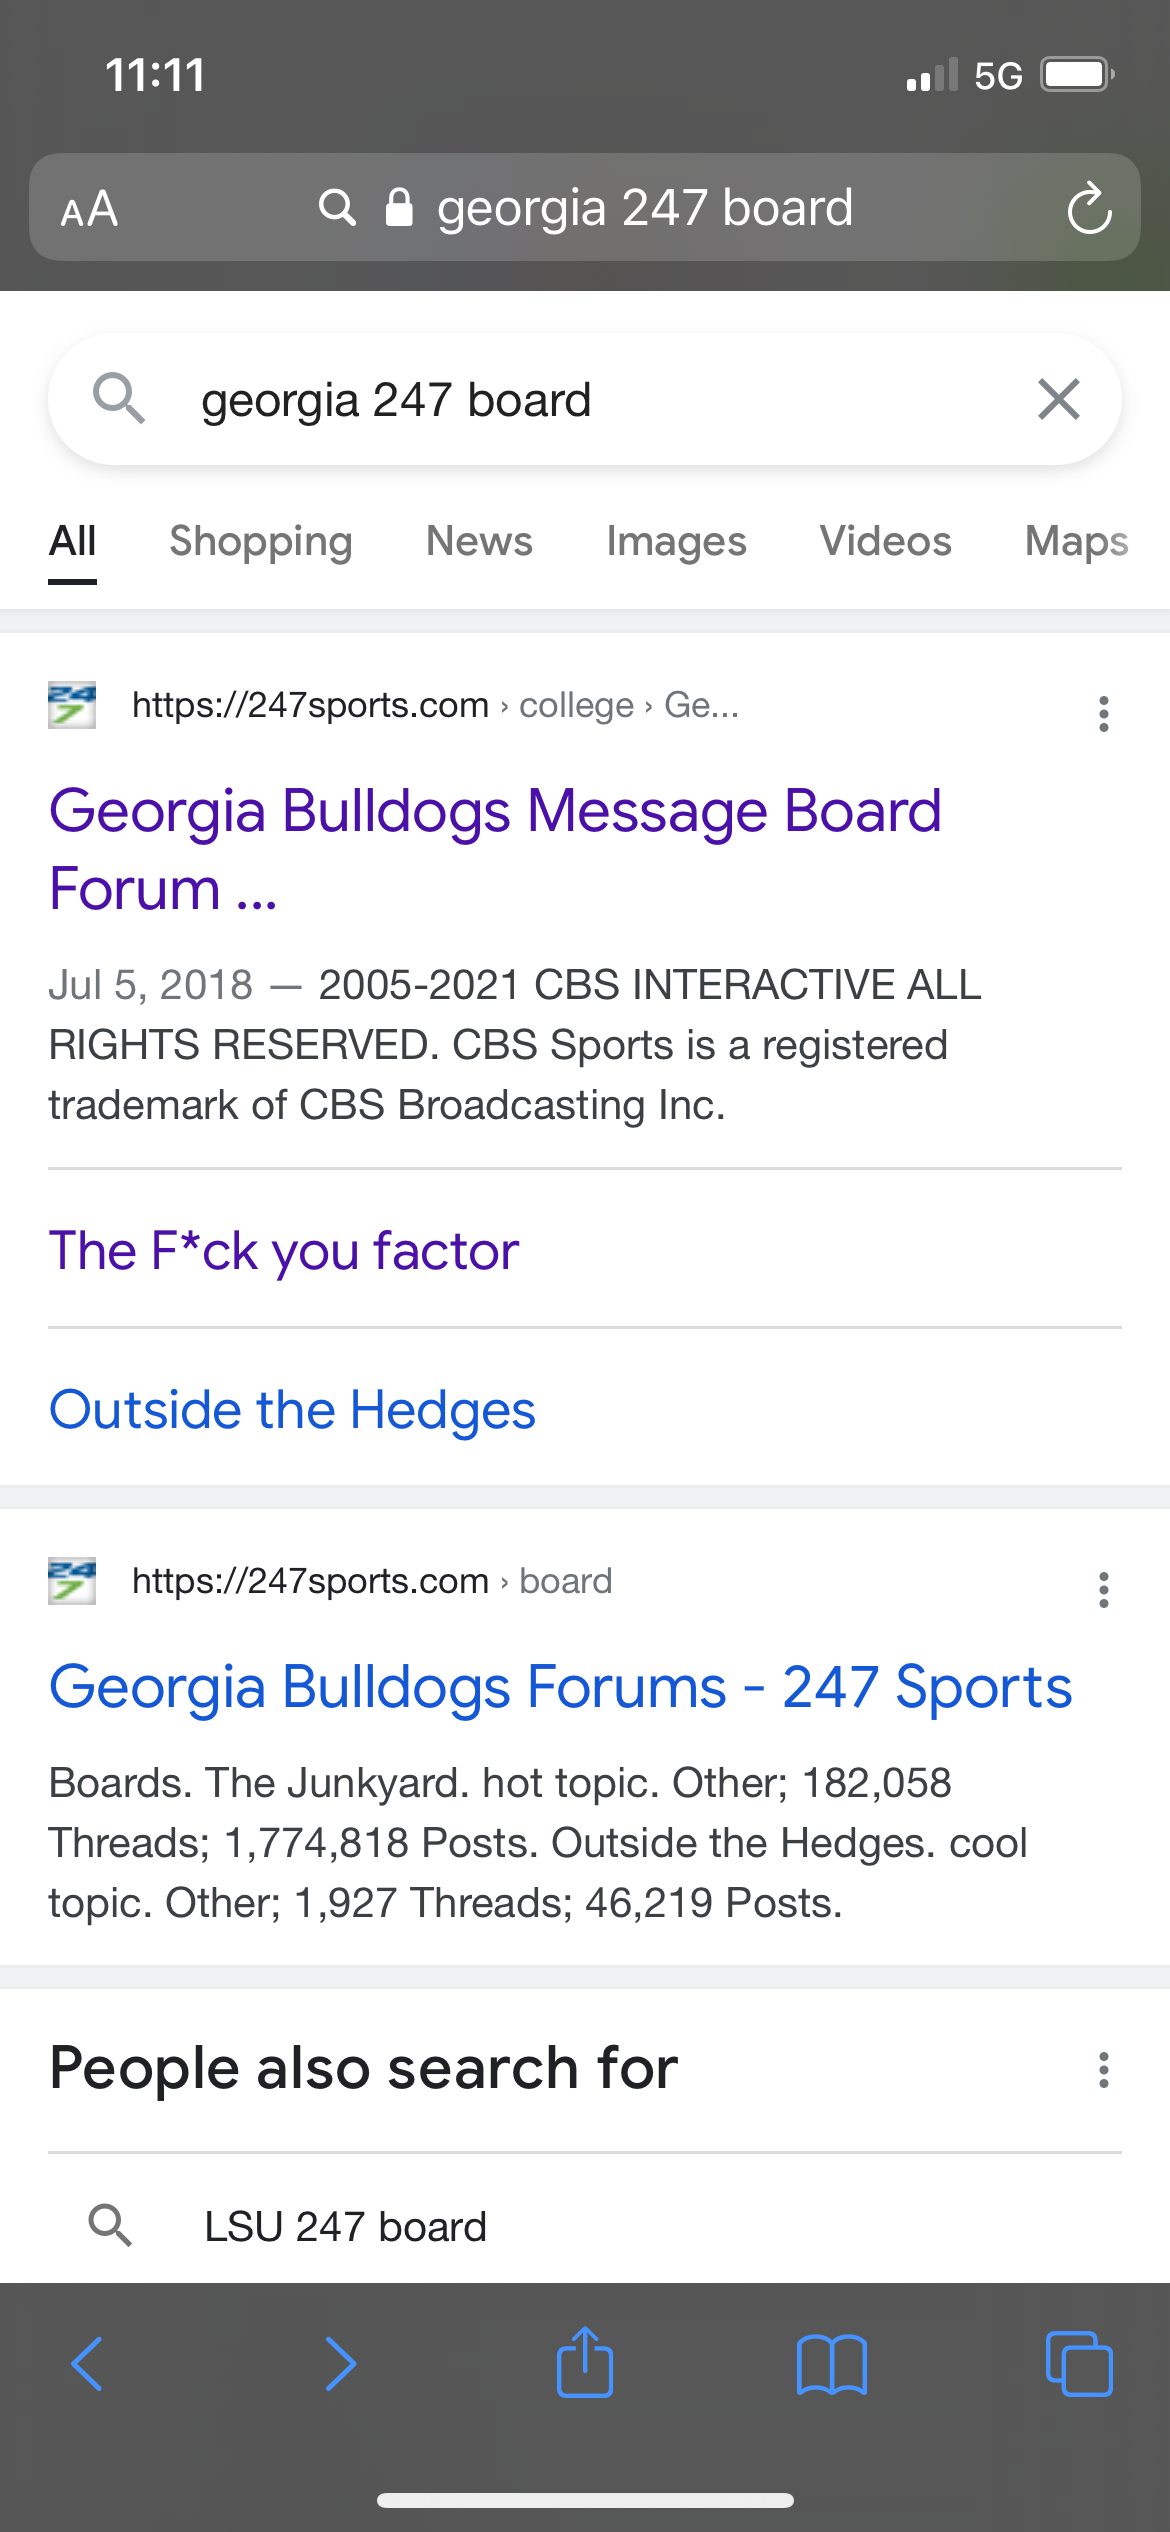Go back with Safari's back arrow
This screenshot has height=2532, width=1170.
click(x=88, y=2364)
